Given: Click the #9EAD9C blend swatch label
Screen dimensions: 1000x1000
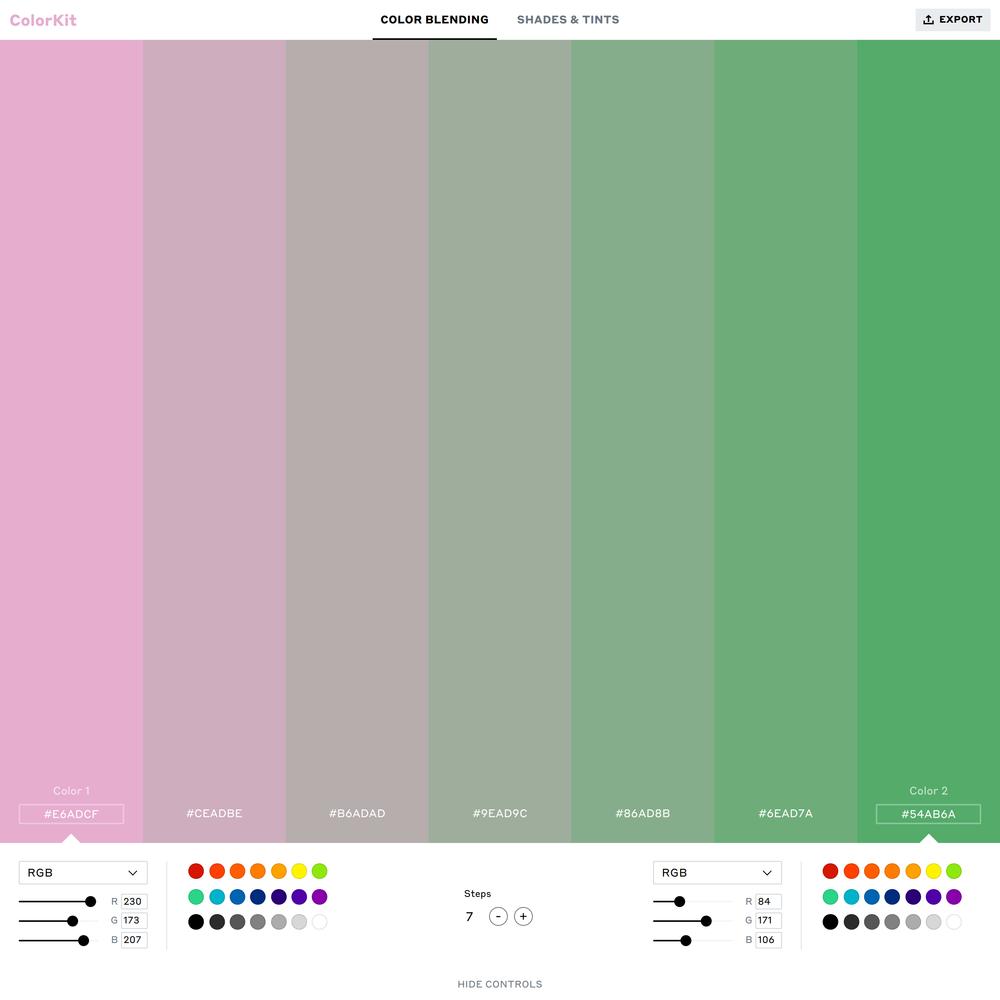Looking at the screenshot, I should 500,813.
